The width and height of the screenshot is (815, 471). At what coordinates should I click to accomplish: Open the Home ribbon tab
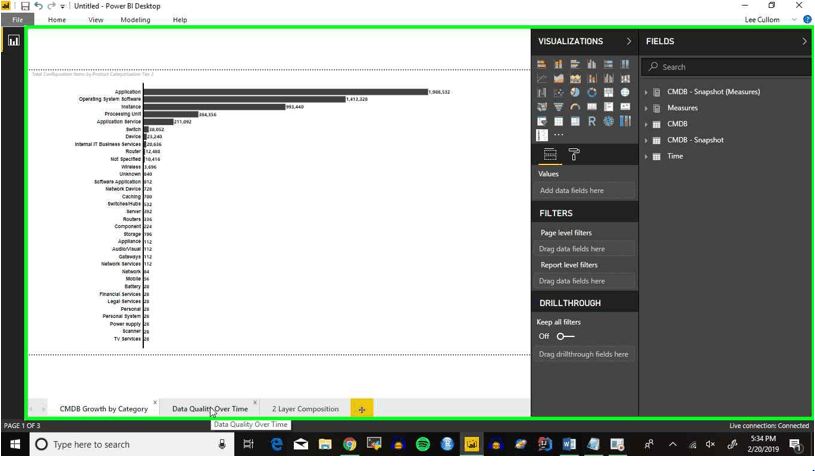(57, 20)
